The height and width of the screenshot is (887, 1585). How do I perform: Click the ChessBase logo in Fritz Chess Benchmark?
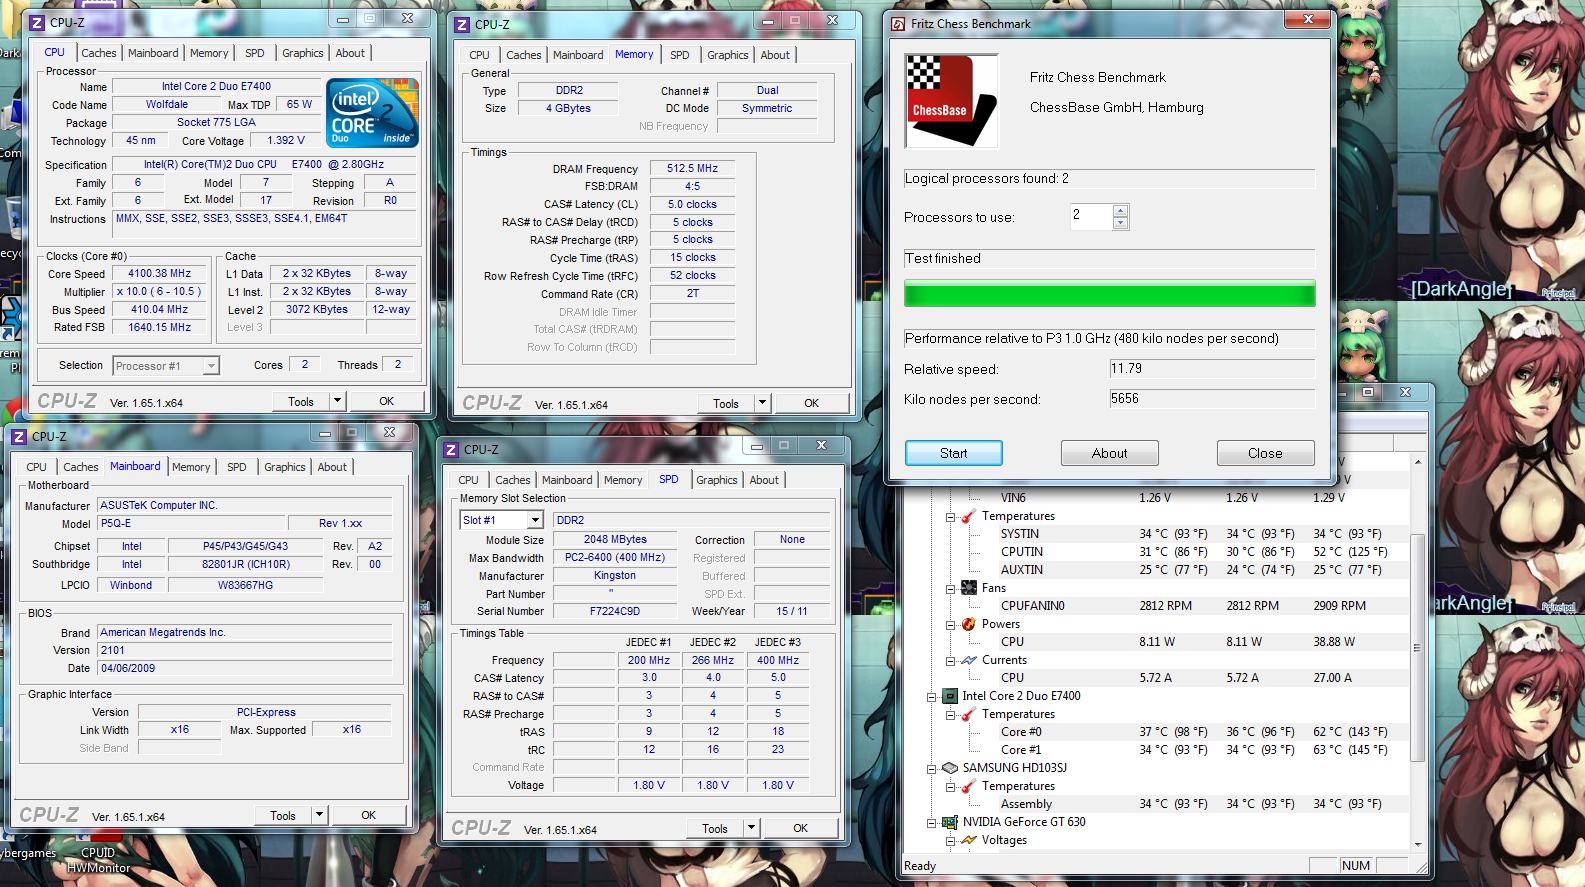[951, 101]
